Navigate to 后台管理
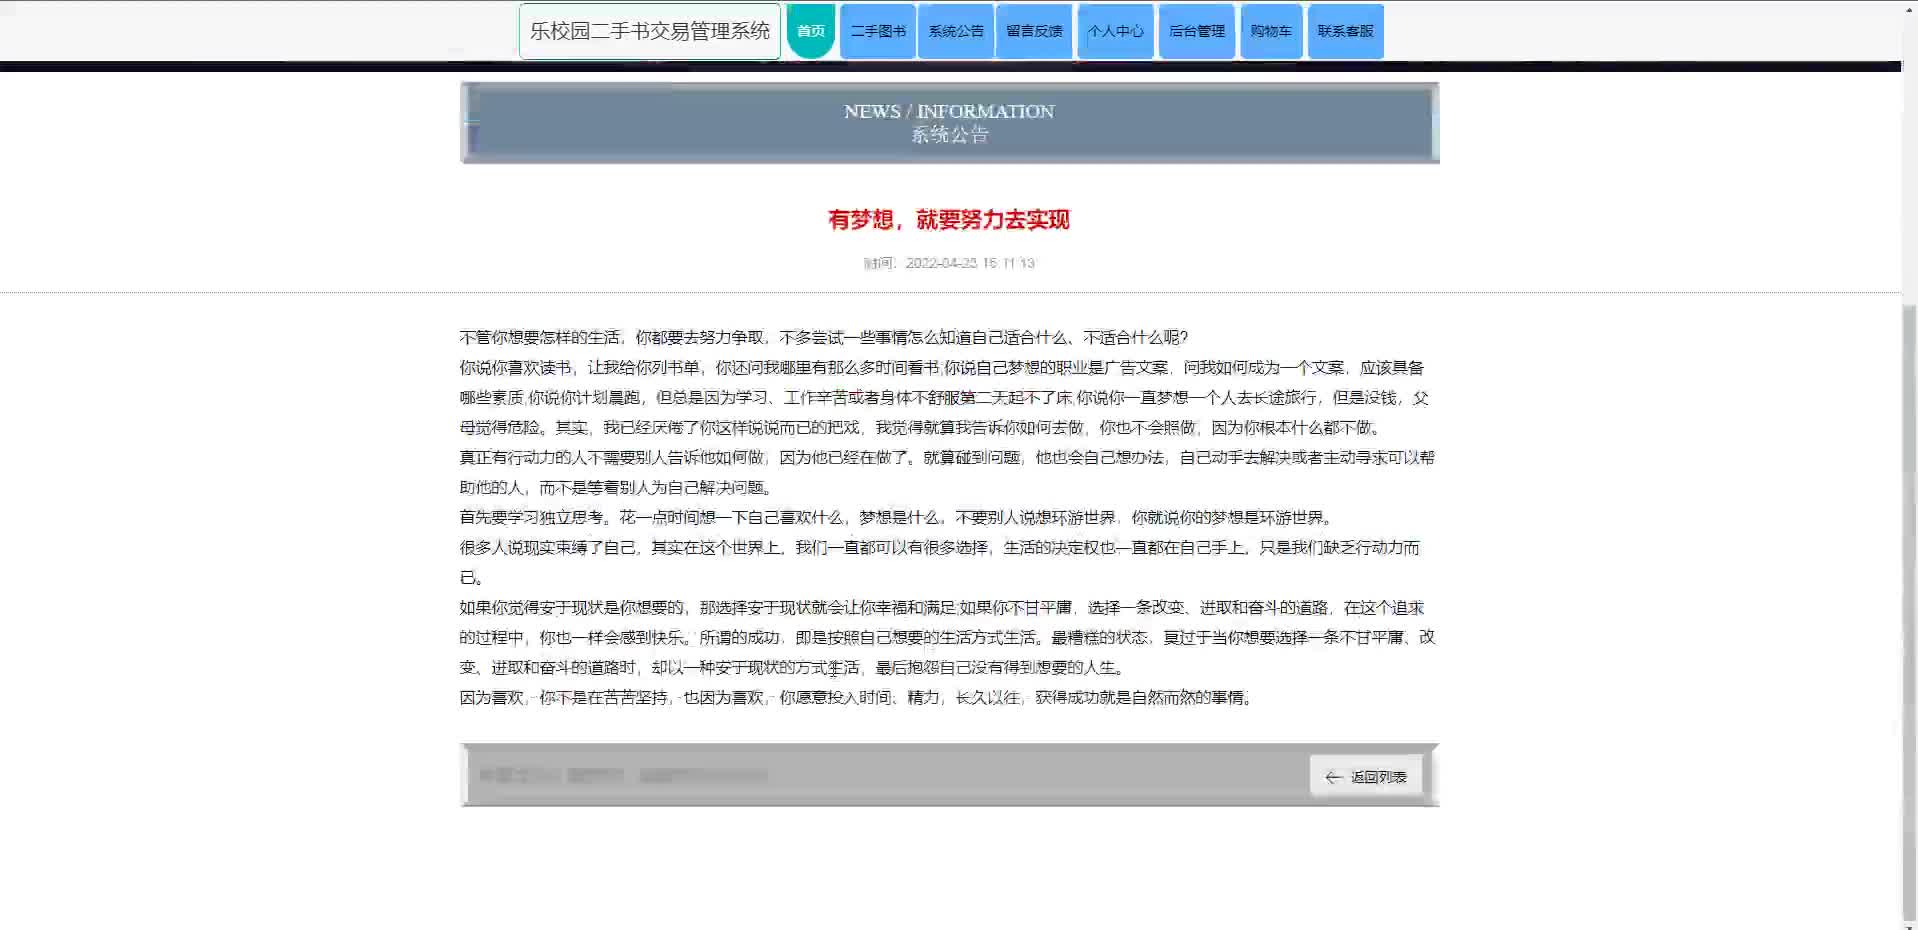The height and width of the screenshot is (930, 1918). (1197, 31)
